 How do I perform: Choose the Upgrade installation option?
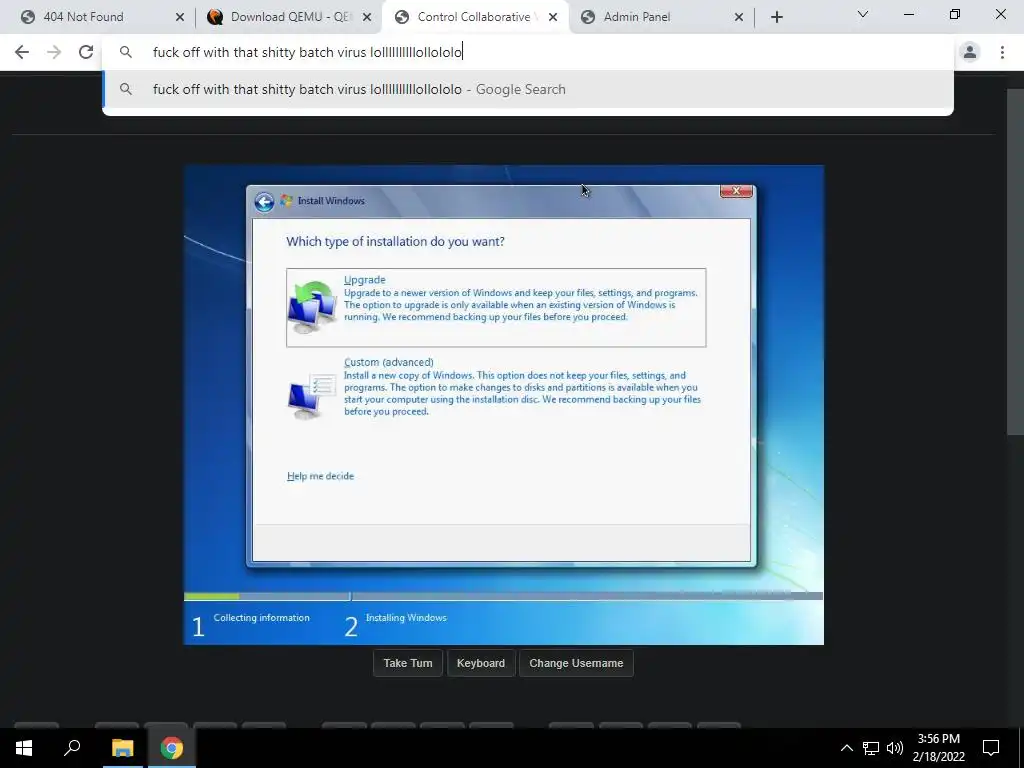(496, 307)
